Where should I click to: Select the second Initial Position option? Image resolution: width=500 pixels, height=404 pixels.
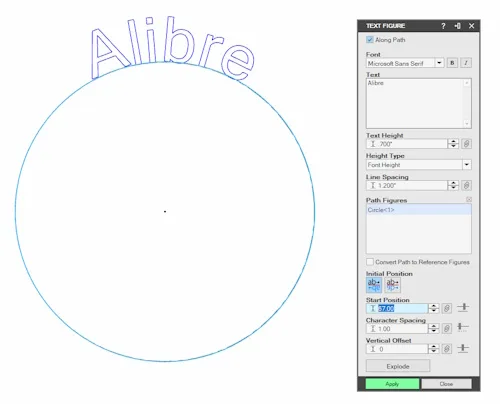392,285
